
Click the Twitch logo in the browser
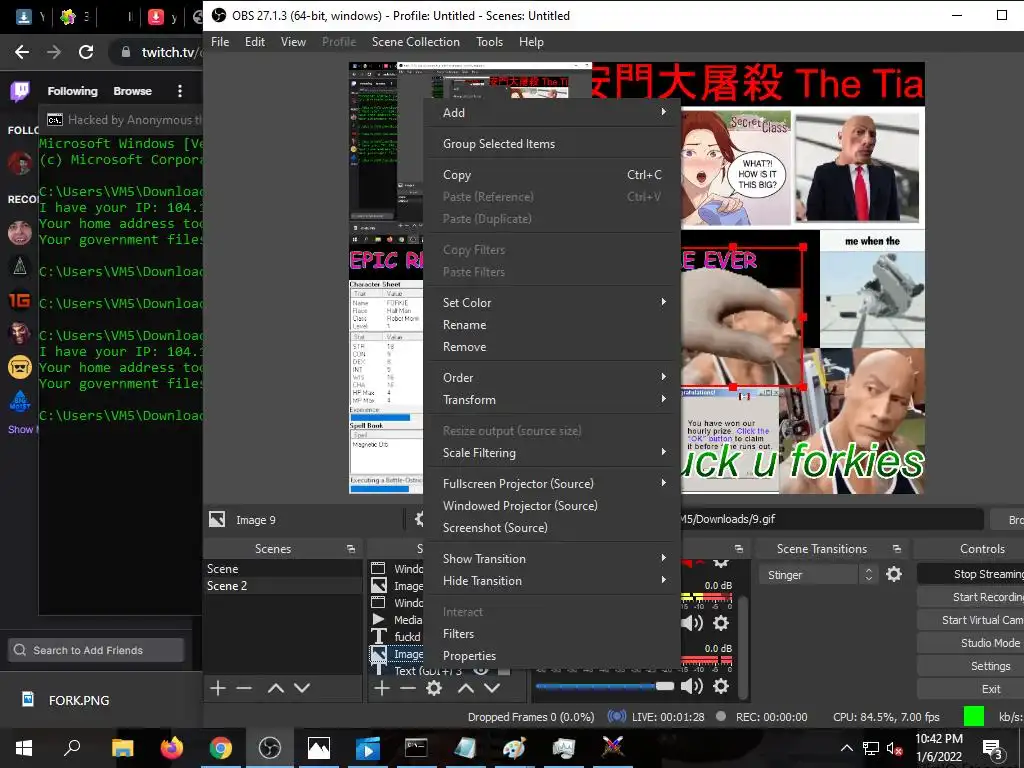coord(20,91)
